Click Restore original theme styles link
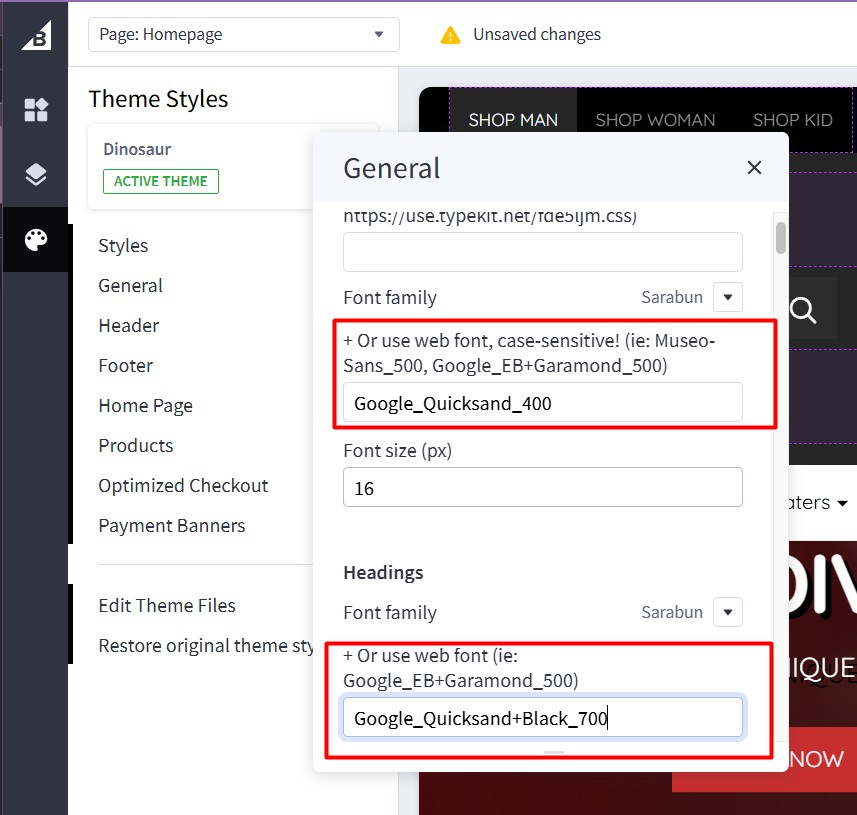857x815 pixels. click(x=206, y=646)
